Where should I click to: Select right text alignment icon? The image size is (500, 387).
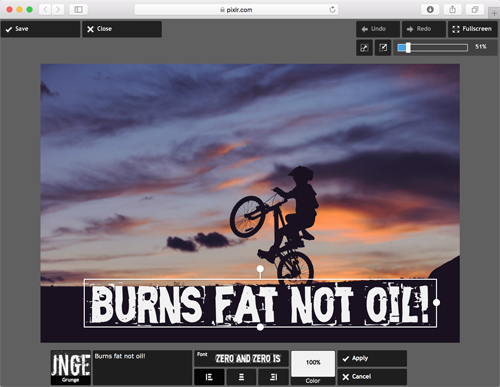click(x=273, y=377)
